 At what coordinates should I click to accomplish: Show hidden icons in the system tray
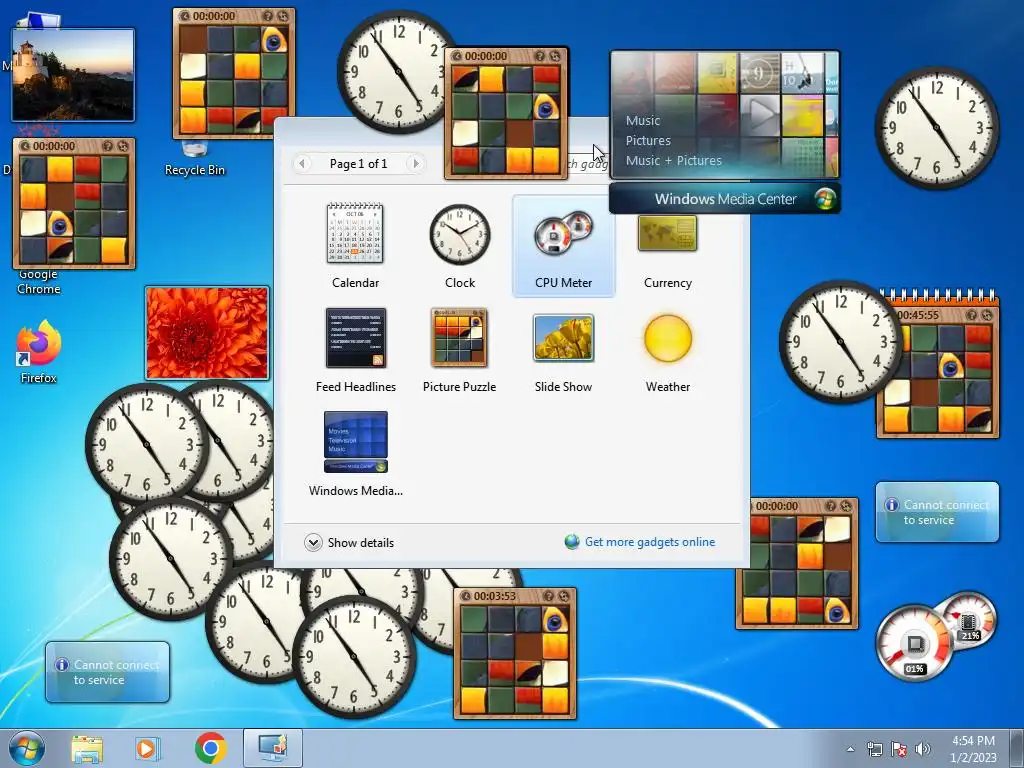pyautogui.click(x=850, y=749)
